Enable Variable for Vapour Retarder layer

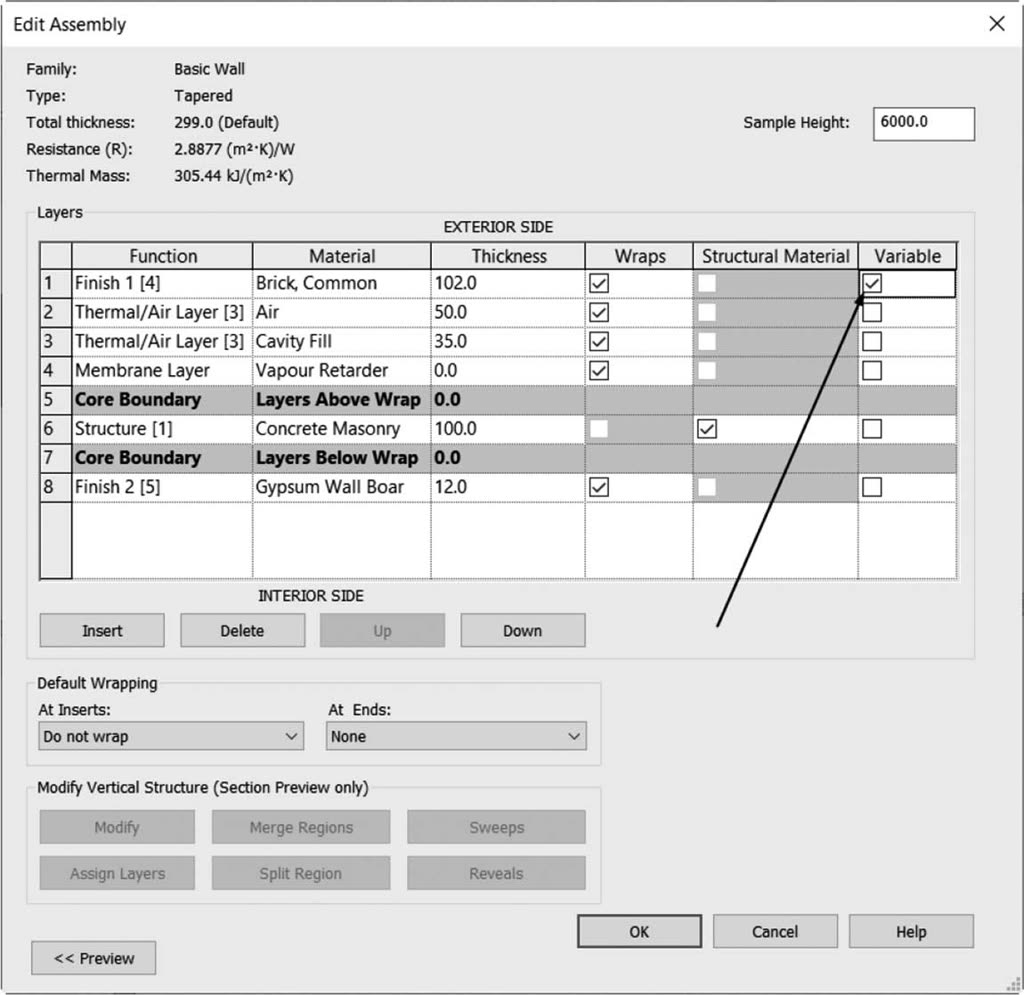[x=872, y=371]
